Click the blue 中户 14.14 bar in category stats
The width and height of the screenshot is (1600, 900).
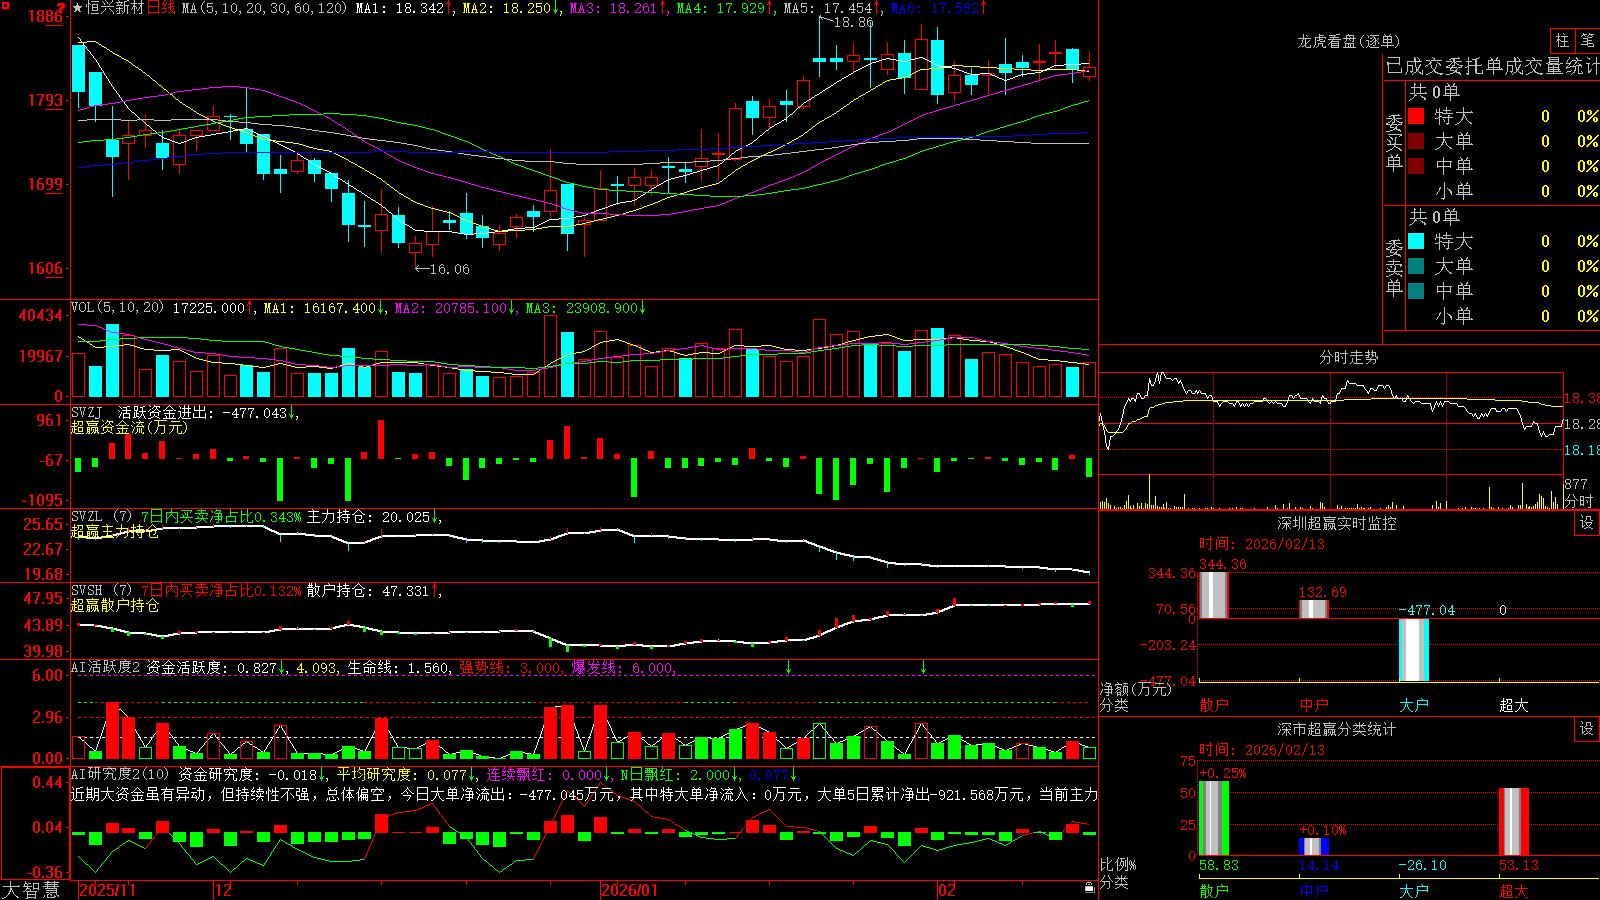(x=1313, y=846)
